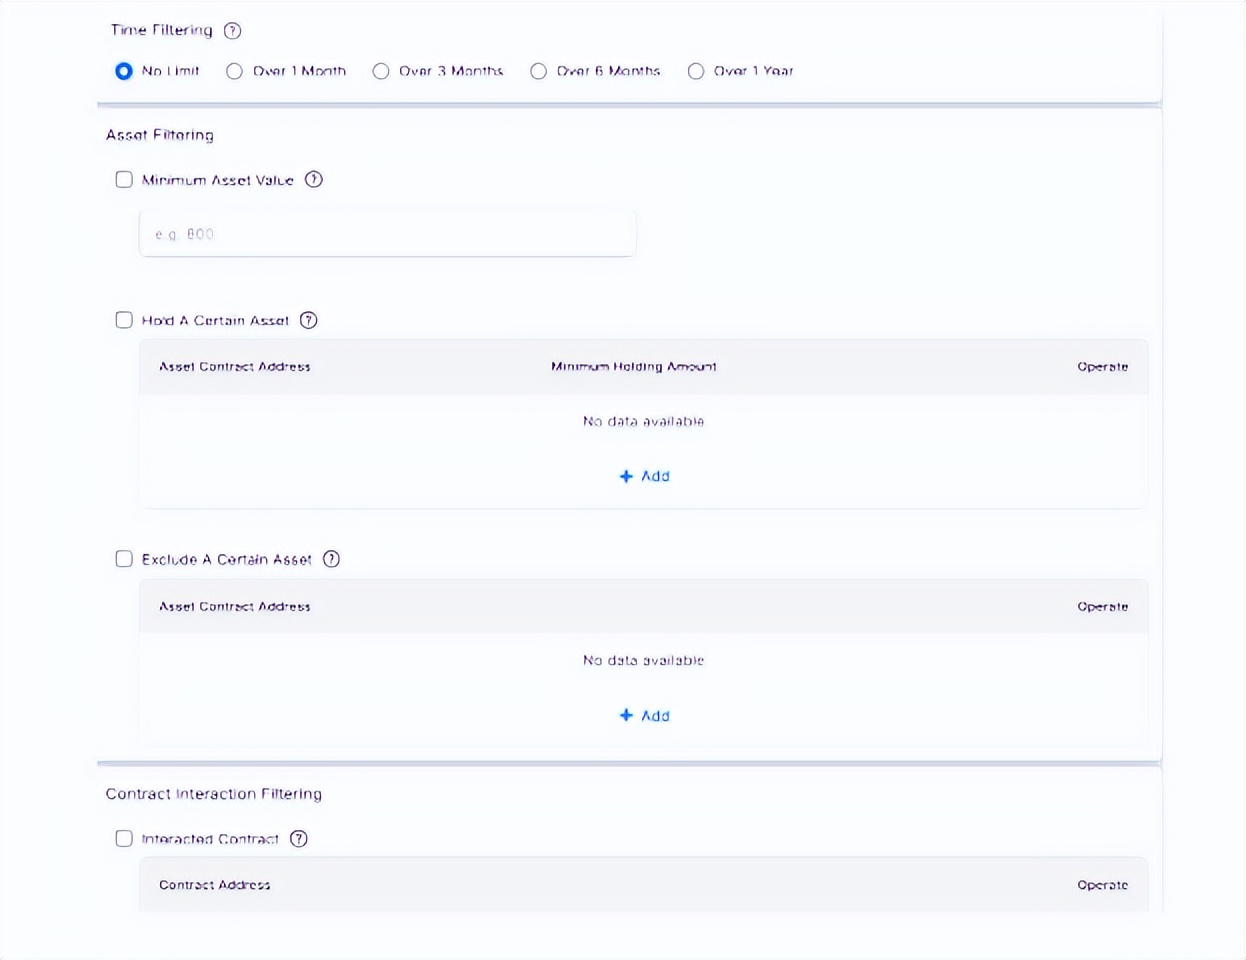Choose the Over 3 Months time filter
This screenshot has width=1246, height=960.
(381, 71)
